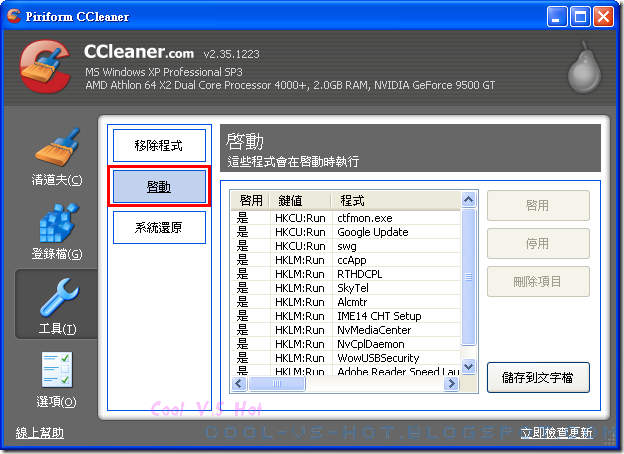Click the horizontal scroll left arrow
Viewport: 624px width, 454px height.
pyautogui.click(x=239, y=384)
